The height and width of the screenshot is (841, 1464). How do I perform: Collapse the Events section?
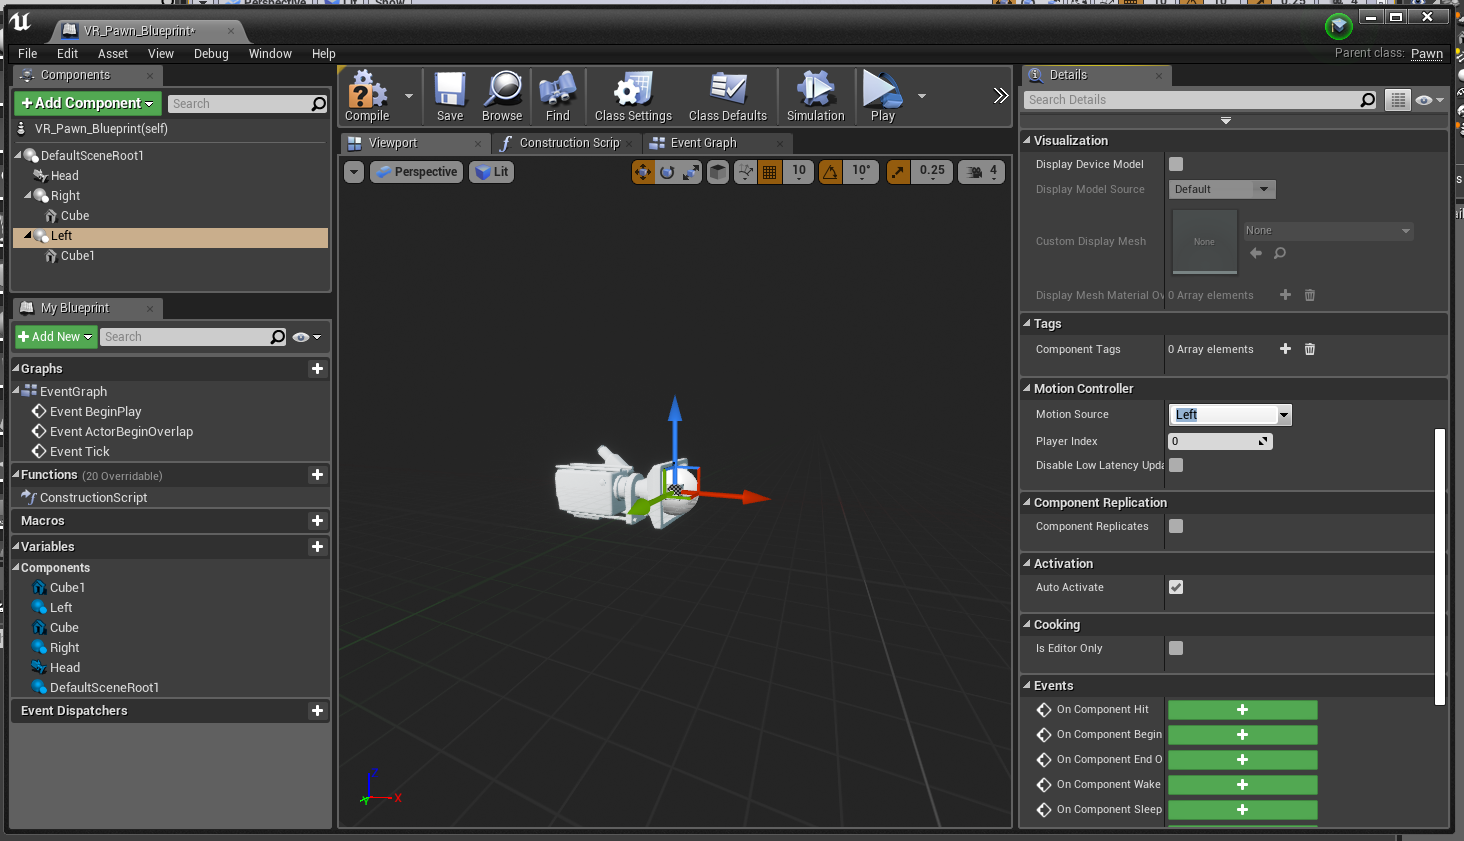1027,686
